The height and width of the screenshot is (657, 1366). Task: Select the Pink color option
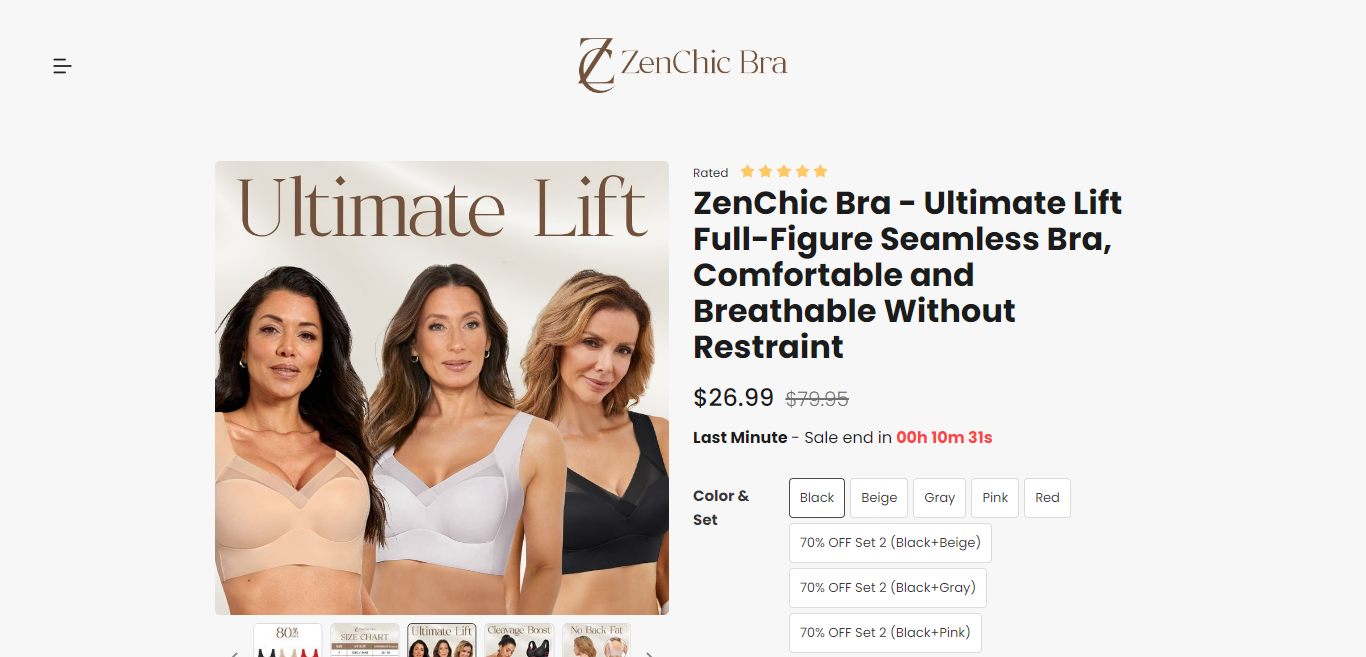[x=995, y=498]
